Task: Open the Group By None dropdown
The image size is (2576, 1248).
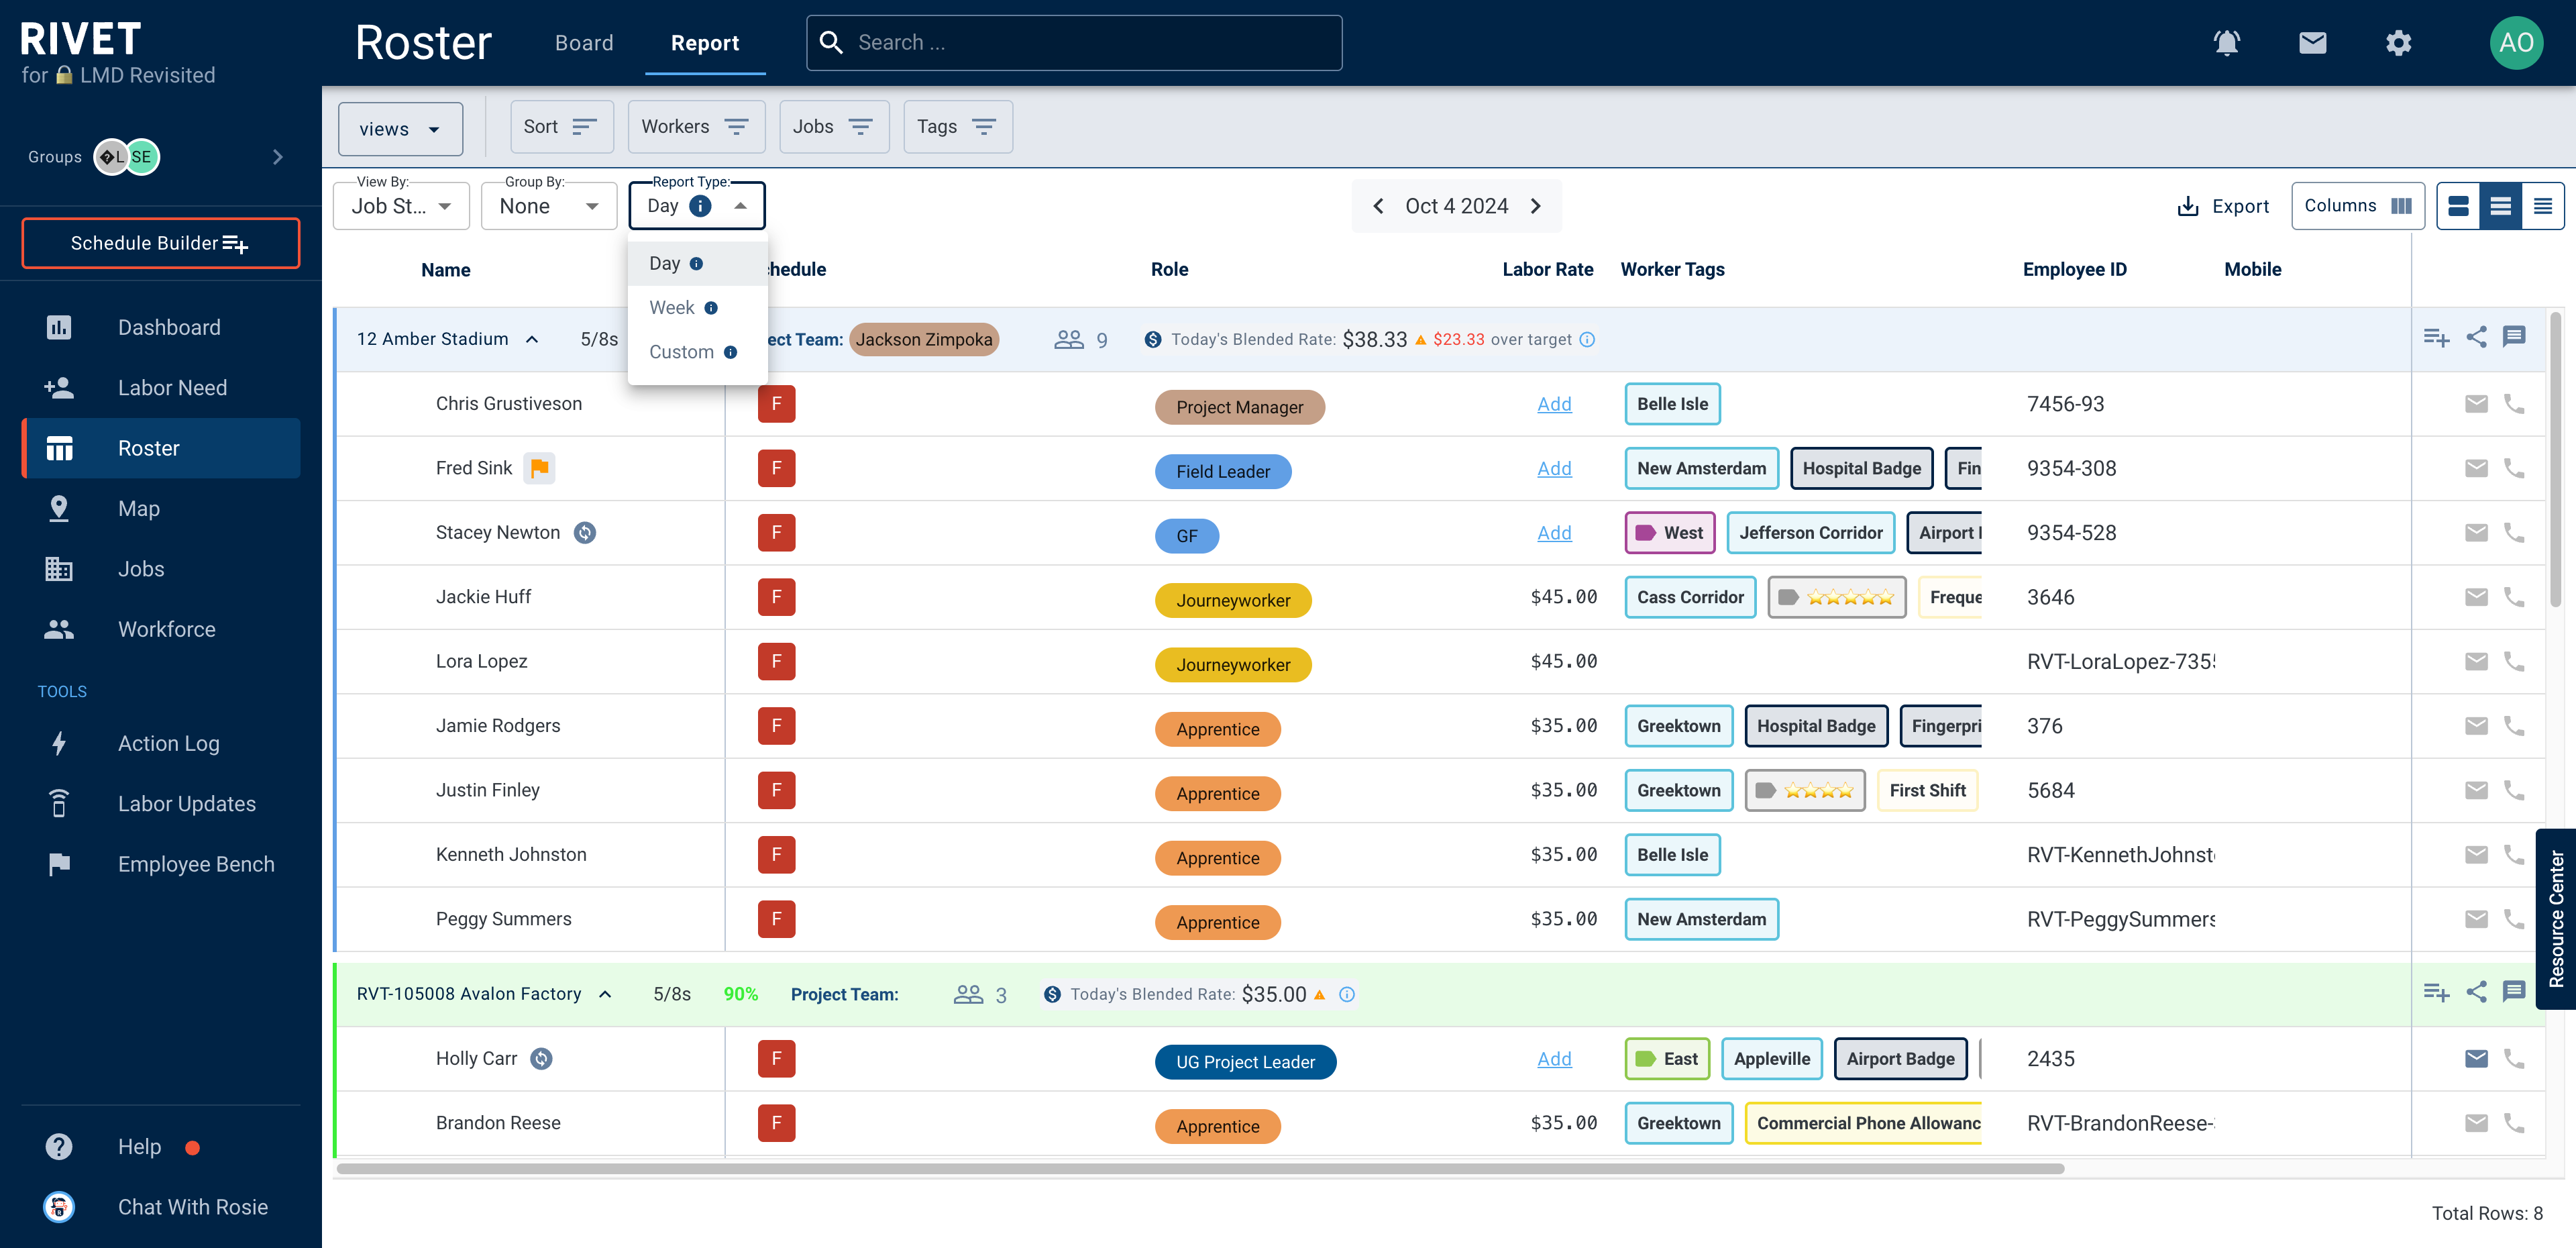Action: pos(549,206)
